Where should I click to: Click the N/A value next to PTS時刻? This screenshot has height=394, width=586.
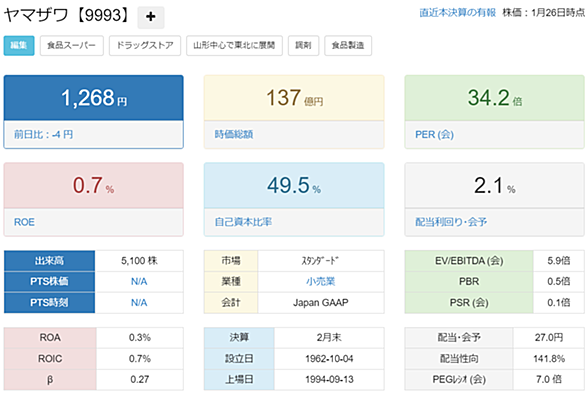click(139, 302)
